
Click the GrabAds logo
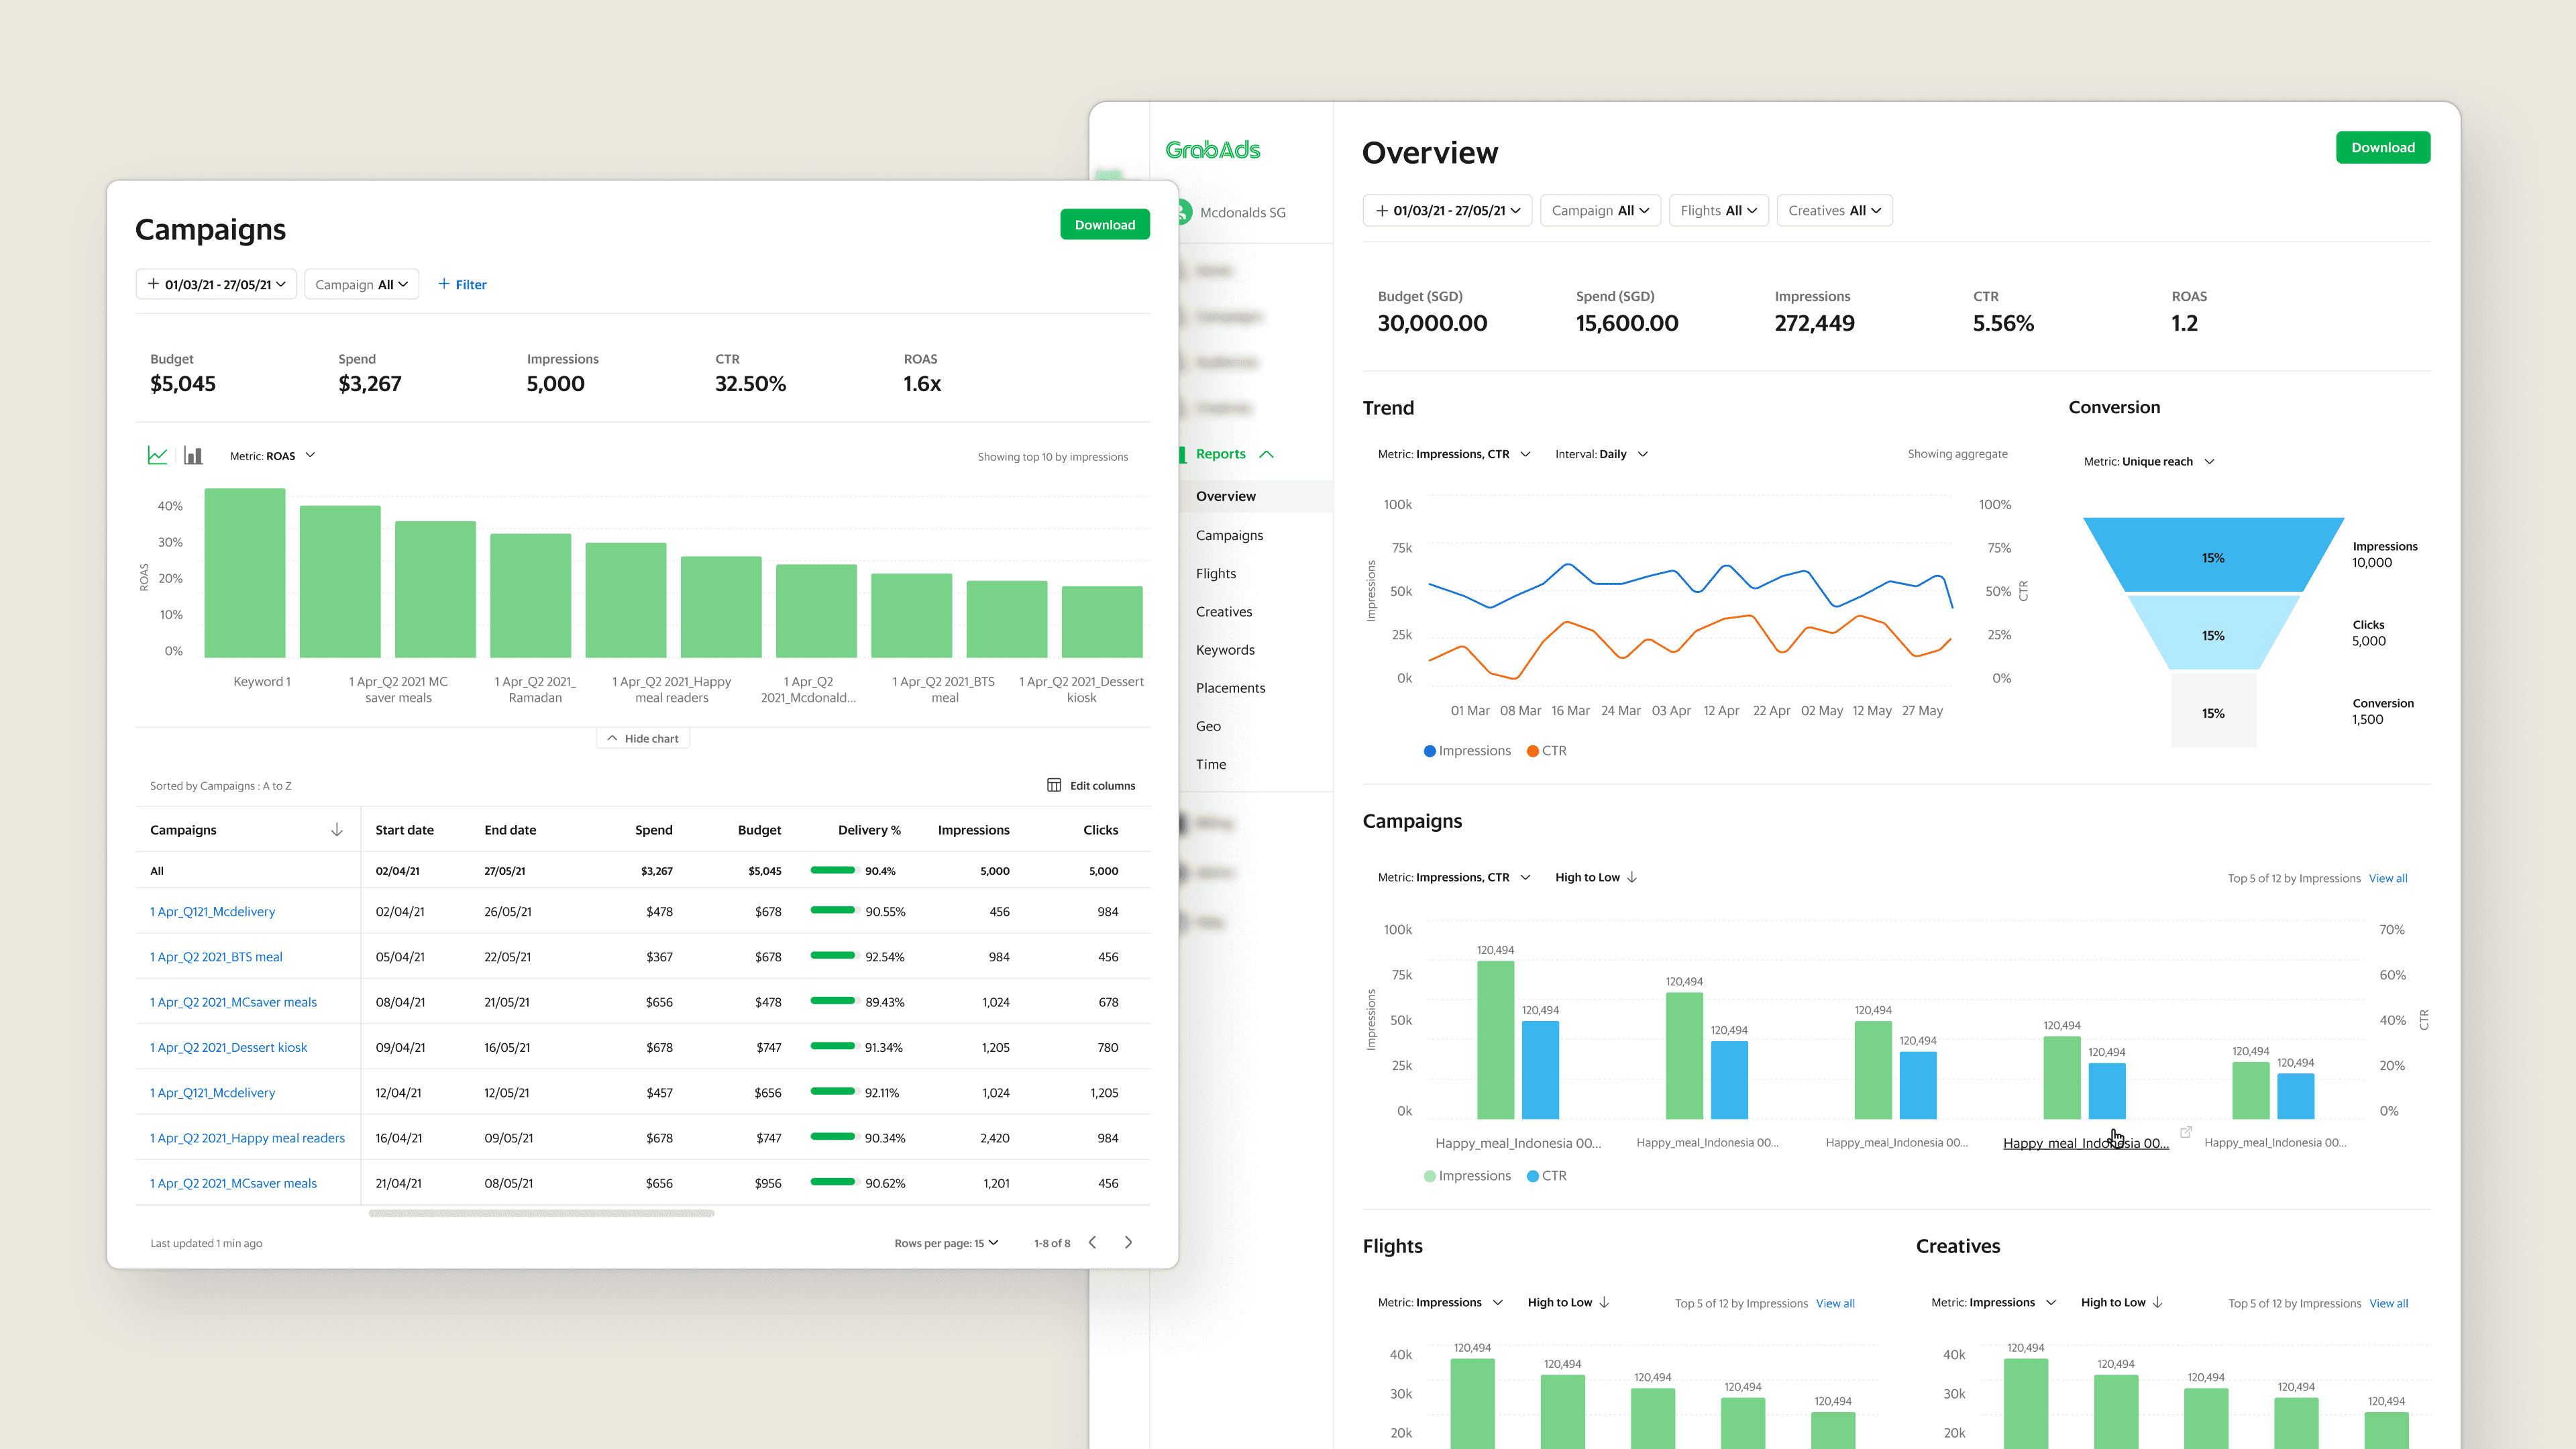1212,150
